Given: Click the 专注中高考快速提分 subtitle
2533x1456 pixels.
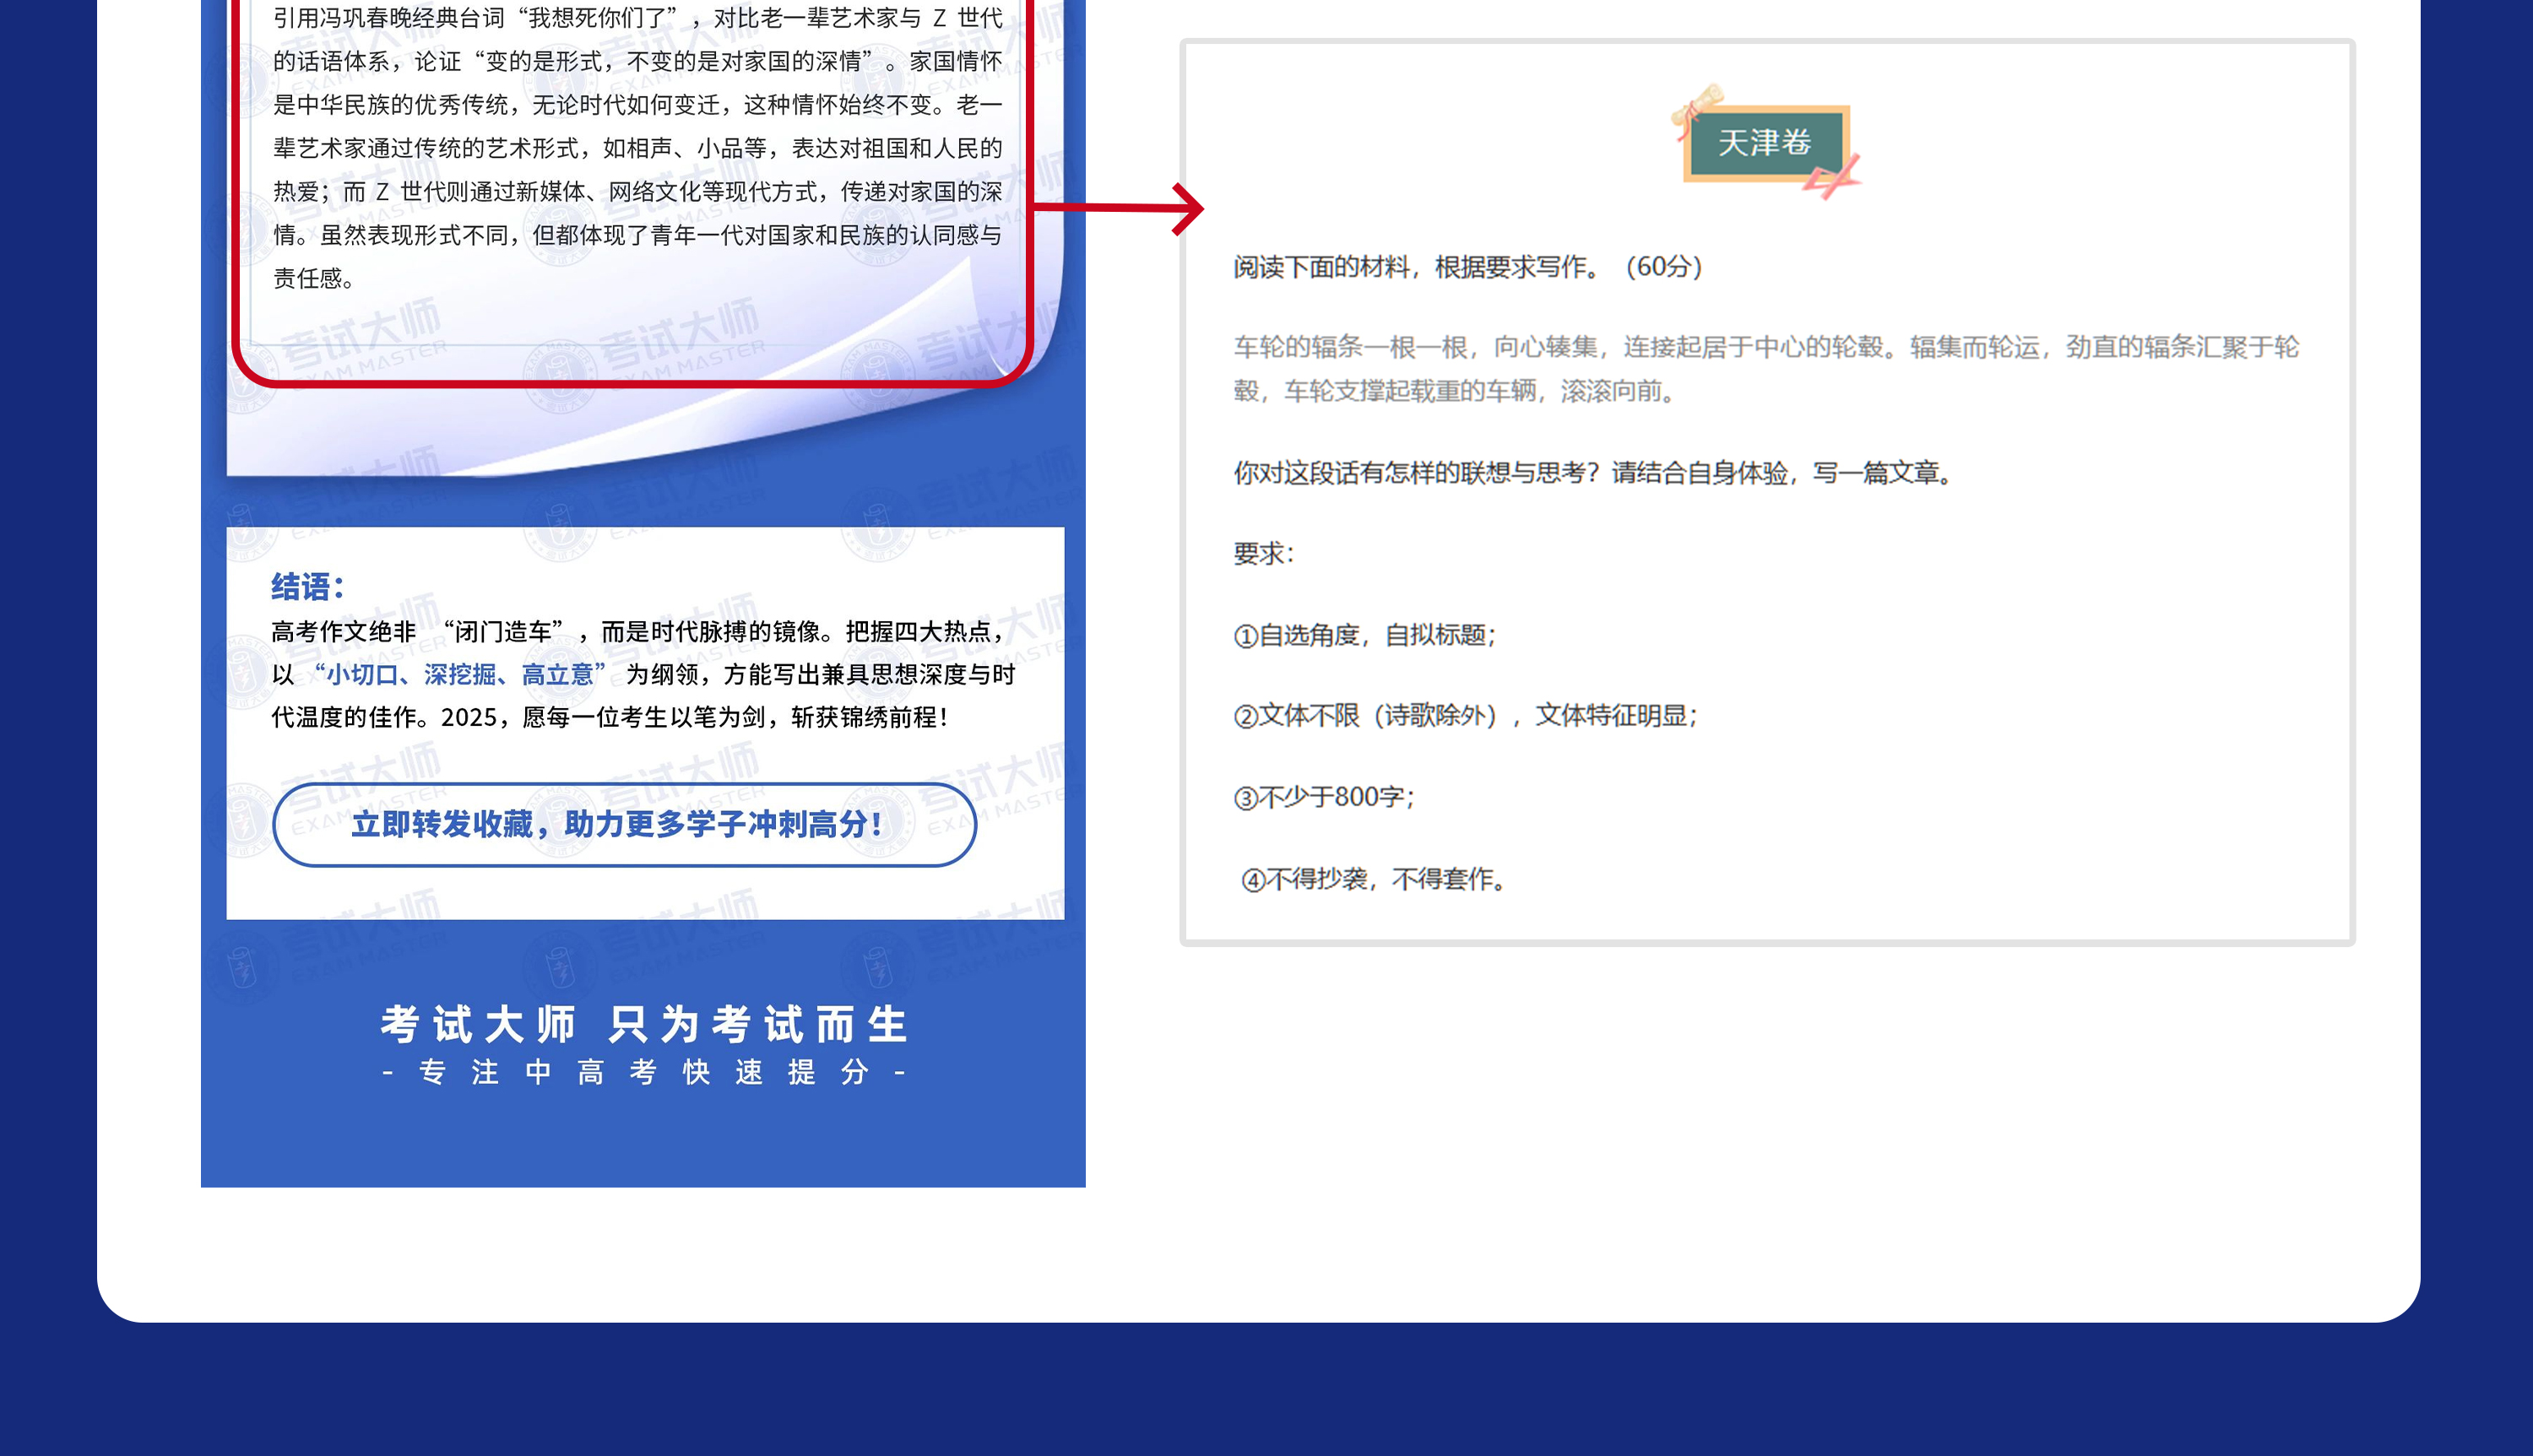Looking at the screenshot, I should click(x=643, y=1073).
